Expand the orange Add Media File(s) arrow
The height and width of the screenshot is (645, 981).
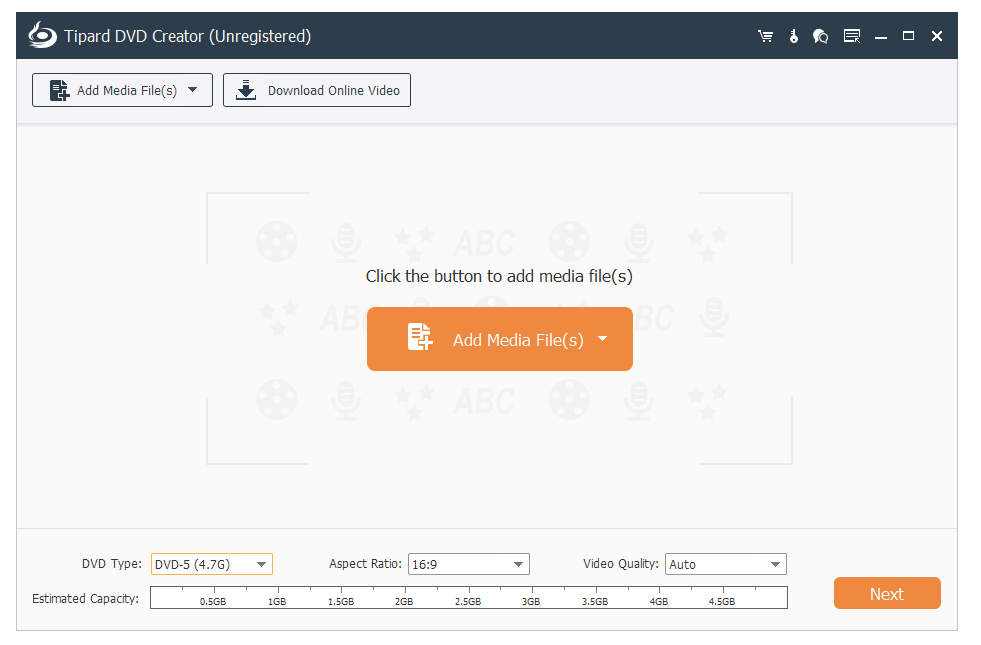coord(602,338)
